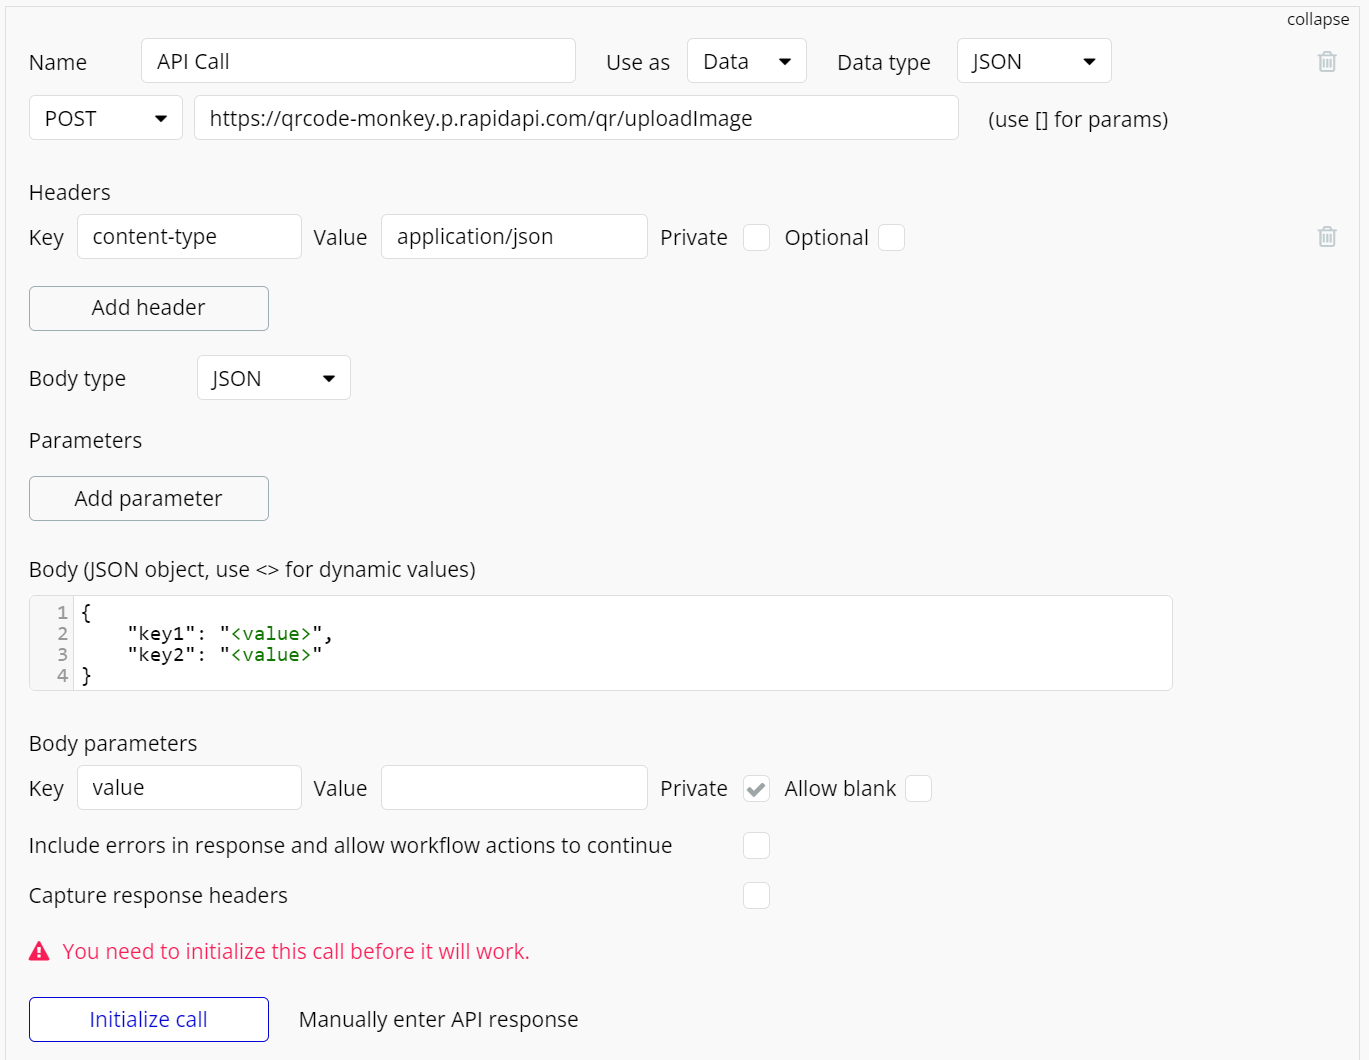Open the Use as Data dropdown
Screen dimensions: 1369x1060
click(x=746, y=62)
